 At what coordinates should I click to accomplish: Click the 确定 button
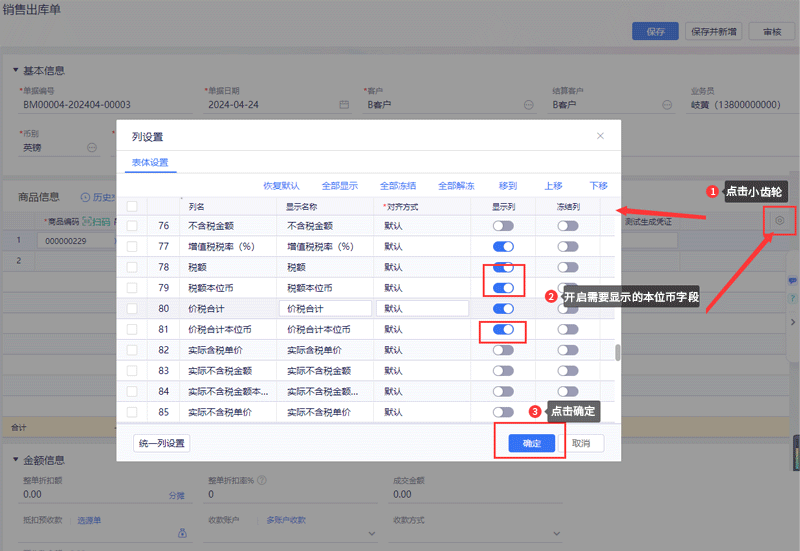(532, 443)
